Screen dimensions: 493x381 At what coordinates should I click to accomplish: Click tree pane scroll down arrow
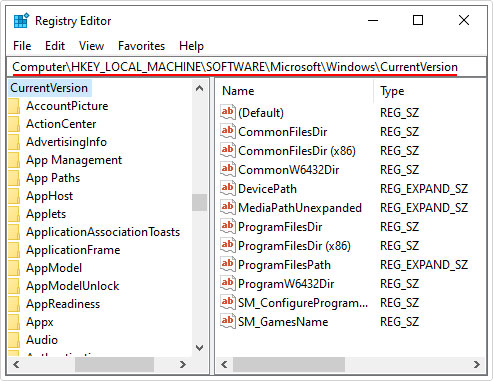(x=199, y=348)
